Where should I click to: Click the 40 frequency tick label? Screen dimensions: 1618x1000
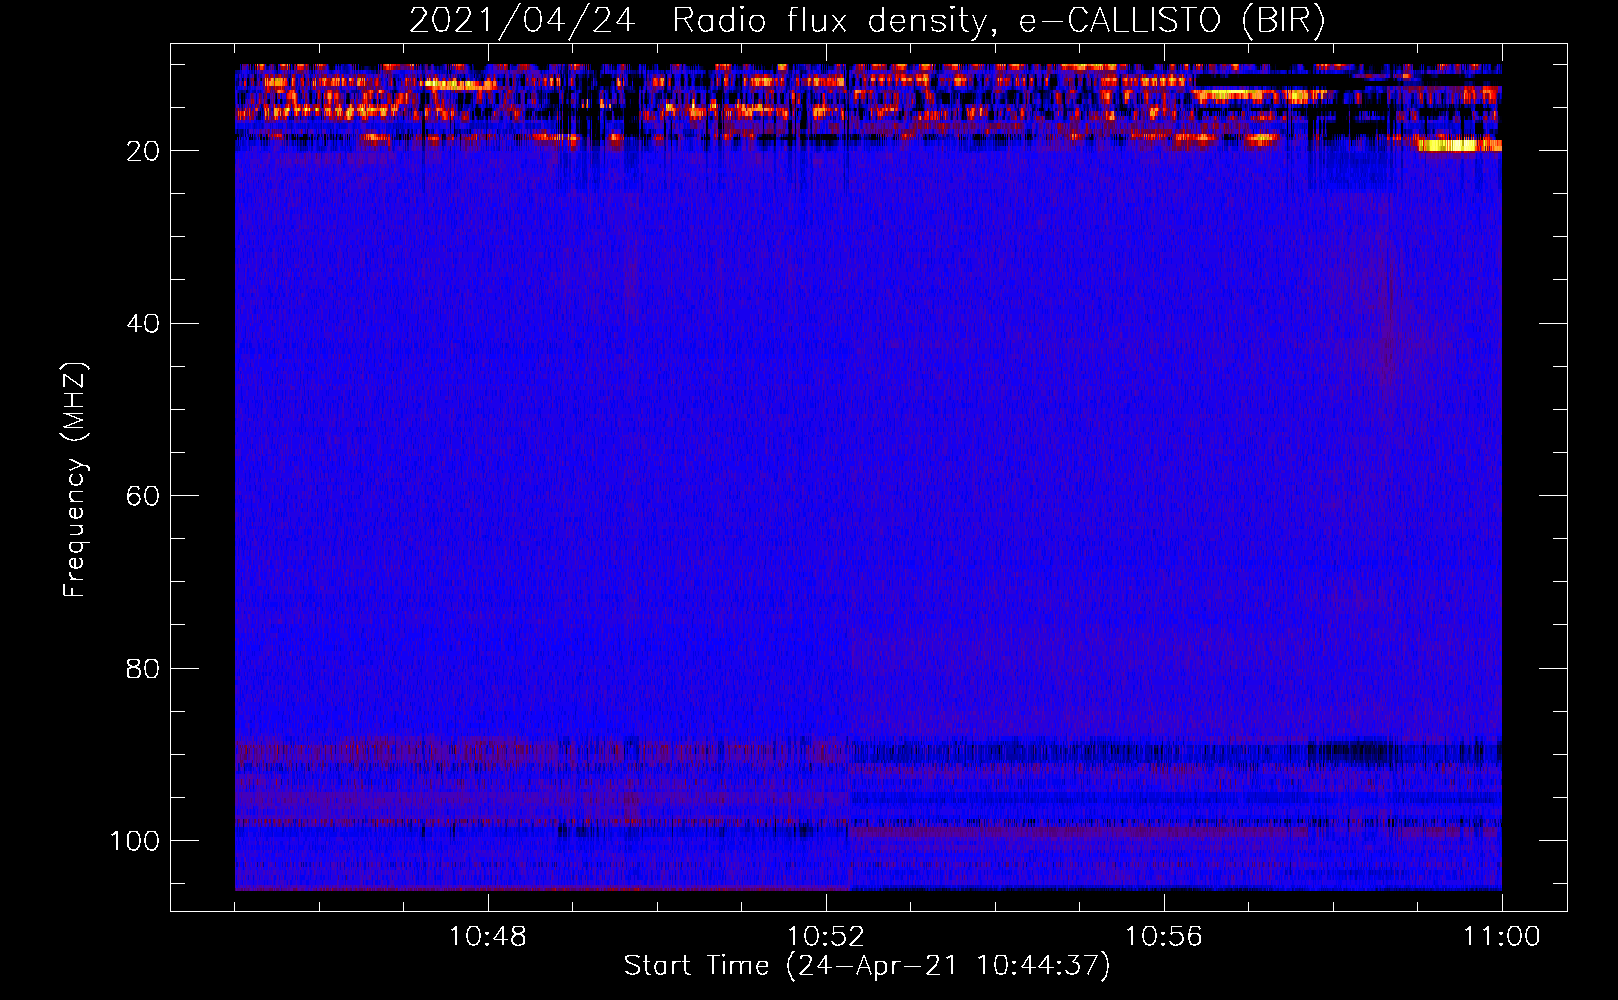click(143, 324)
